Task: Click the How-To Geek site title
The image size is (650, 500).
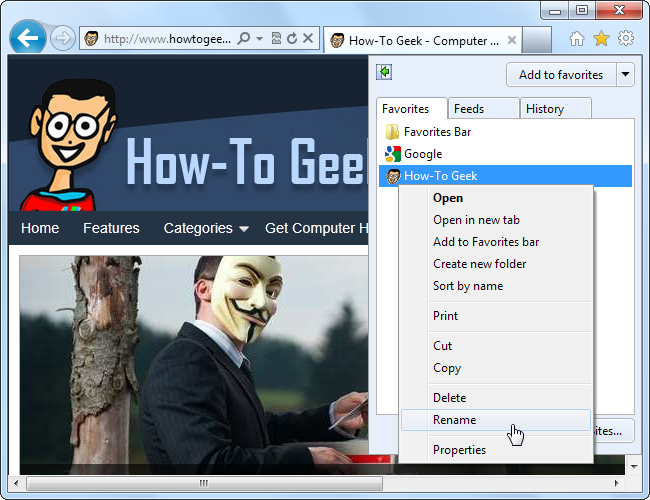Action: [247, 160]
